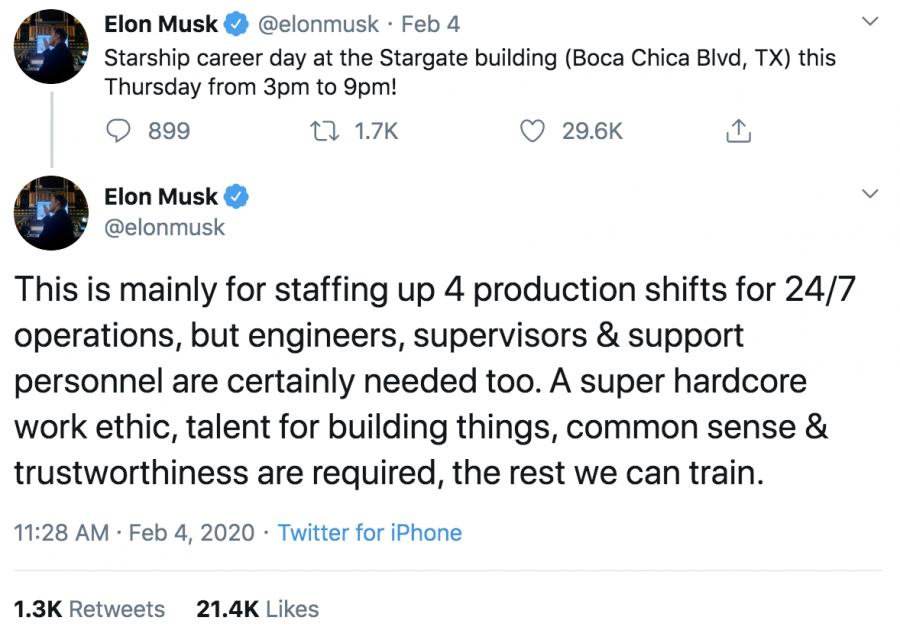Click the retweet icon showing 1.7K
900x640 pixels.
click(x=324, y=131)
